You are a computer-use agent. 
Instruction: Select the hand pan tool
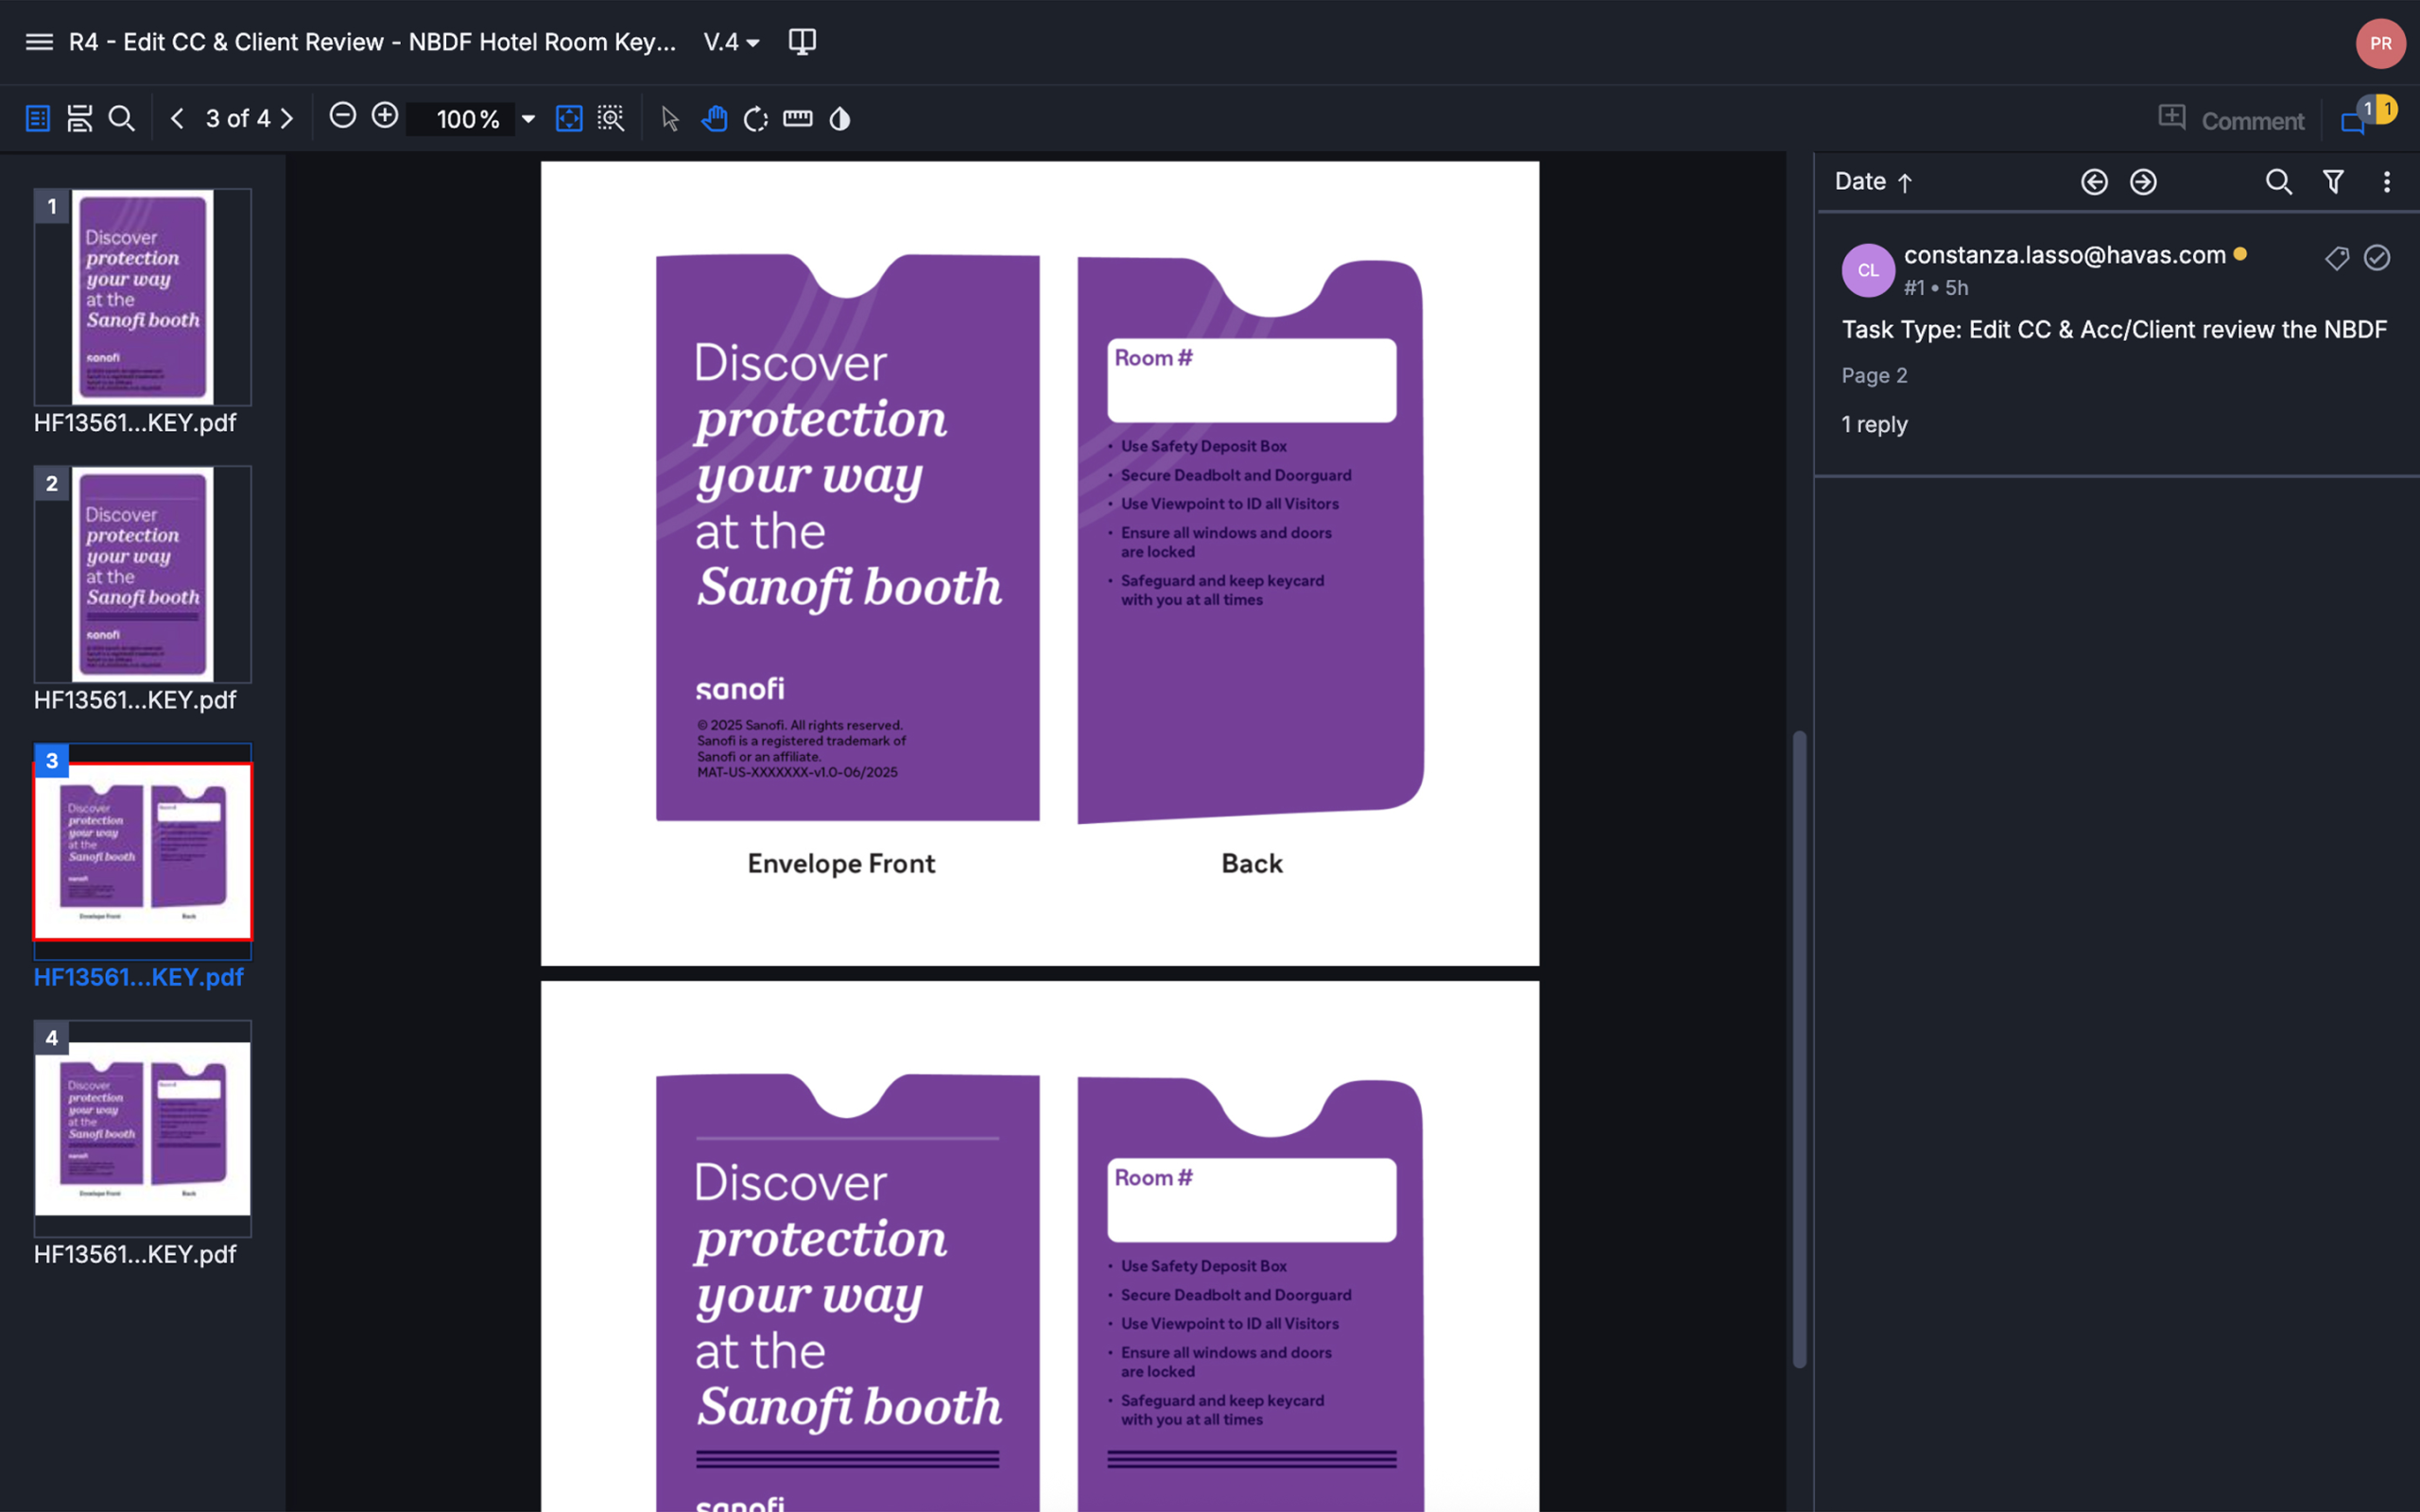point(714,119)
